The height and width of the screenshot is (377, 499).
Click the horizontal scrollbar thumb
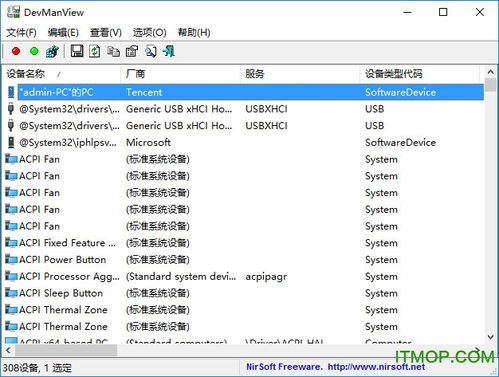coord(66,350)
